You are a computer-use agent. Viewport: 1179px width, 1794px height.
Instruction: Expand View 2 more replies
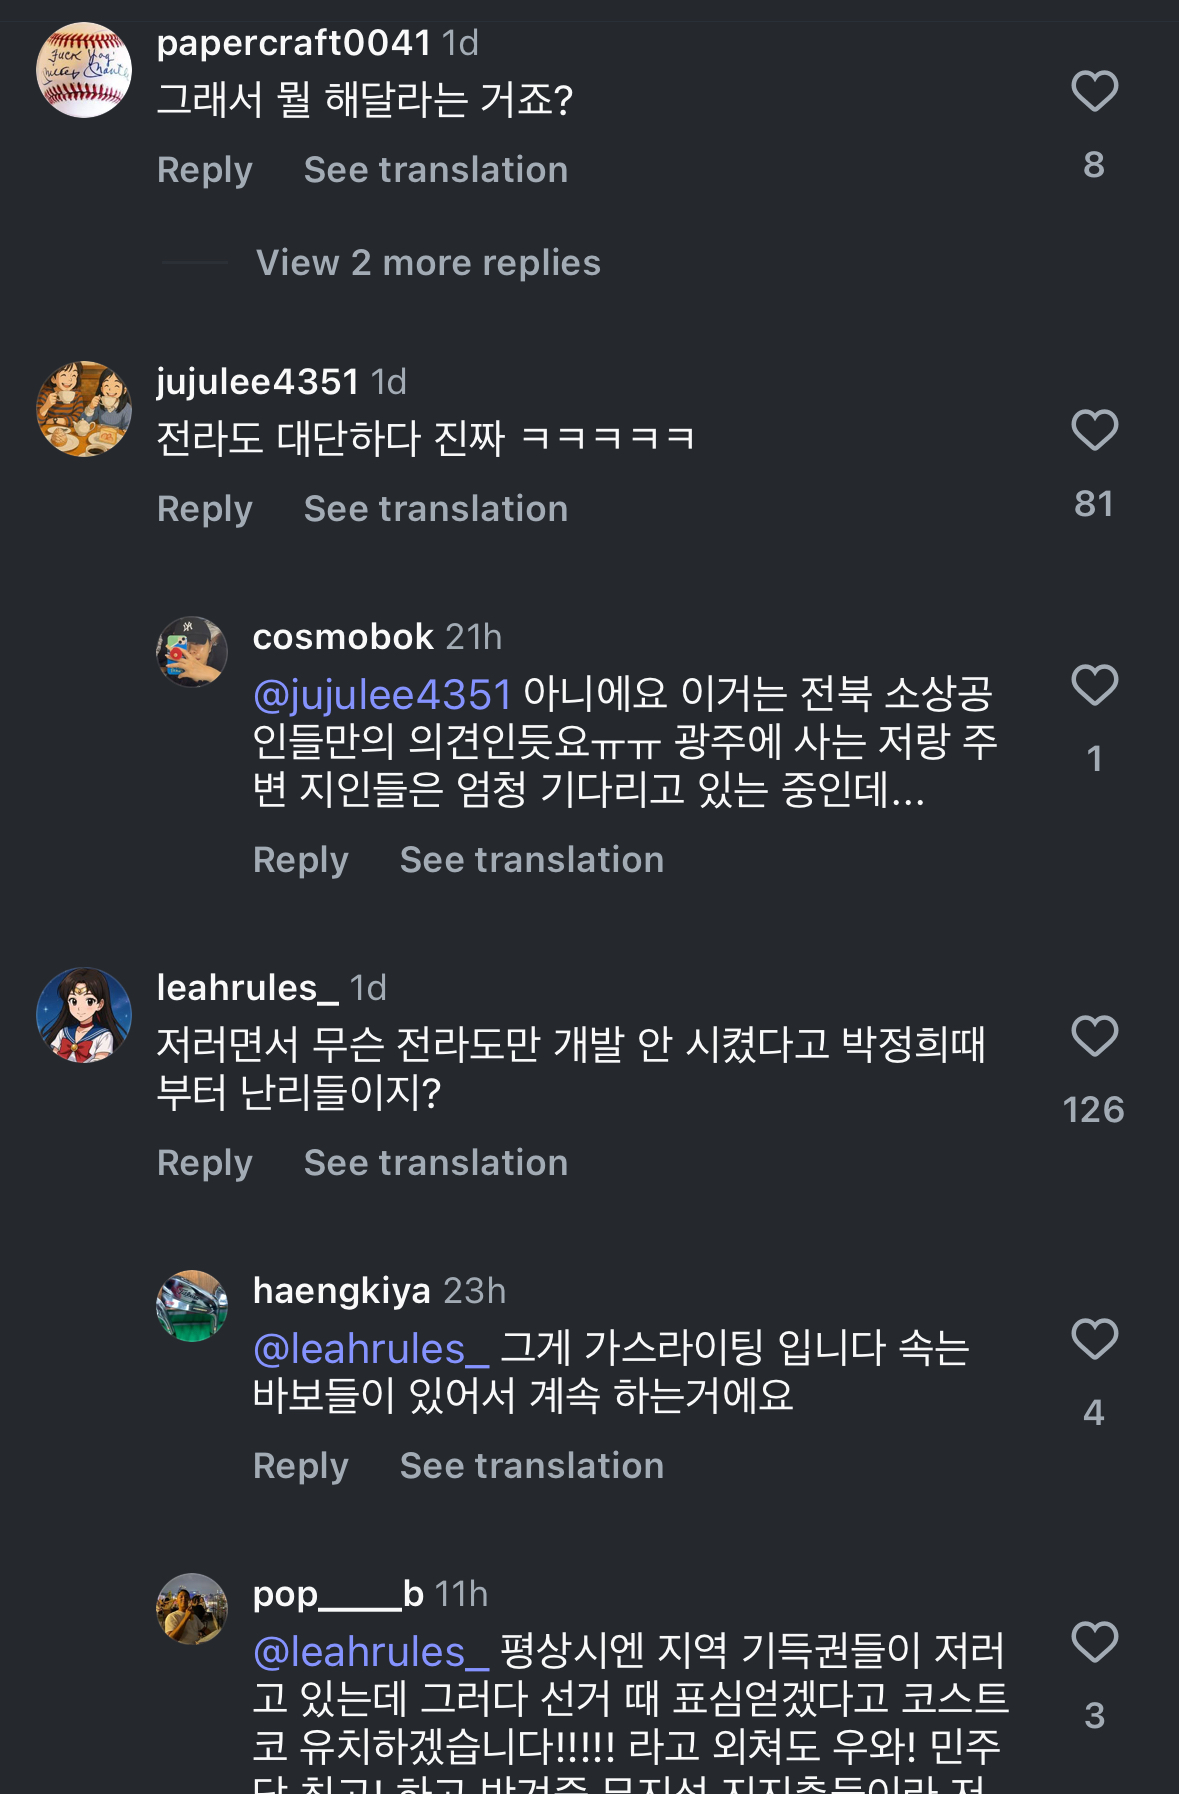tap(428, 263)
